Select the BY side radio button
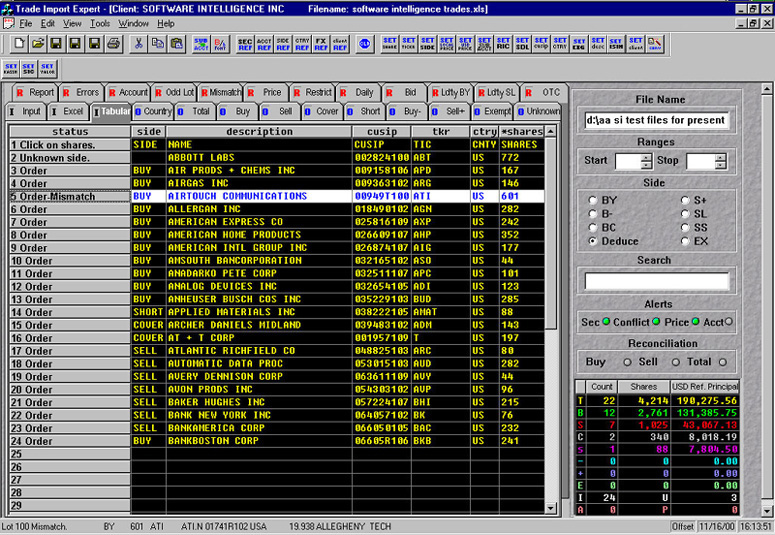 (593, 200)
